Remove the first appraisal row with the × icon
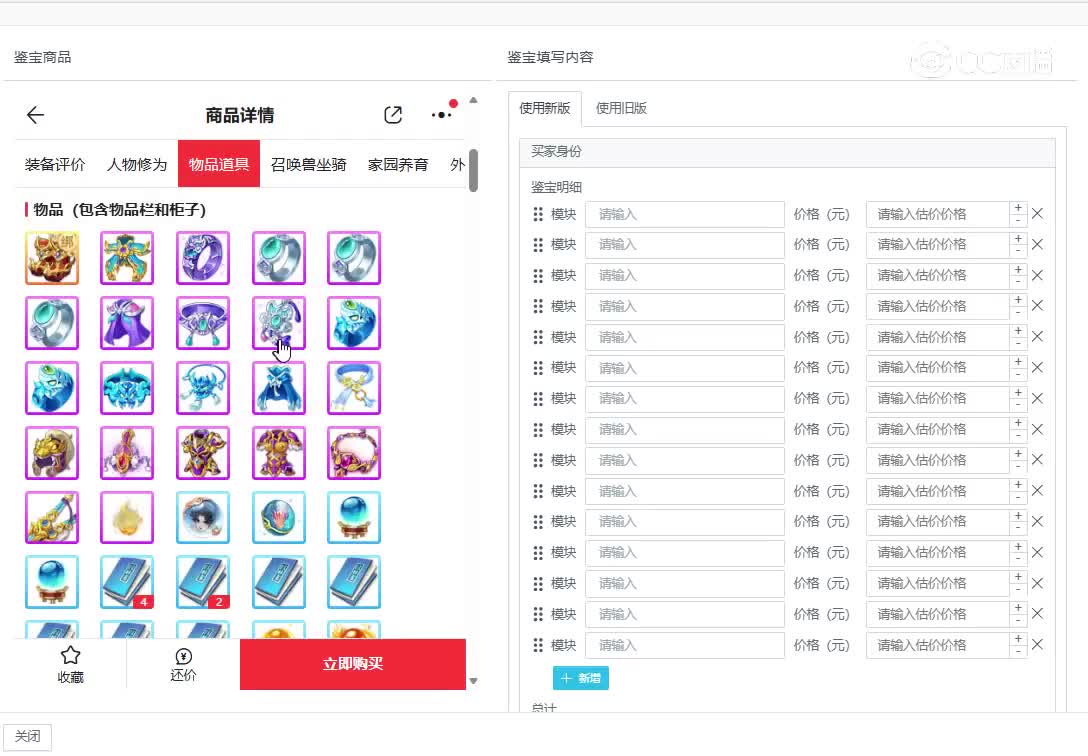 (x=1037, y=214)
